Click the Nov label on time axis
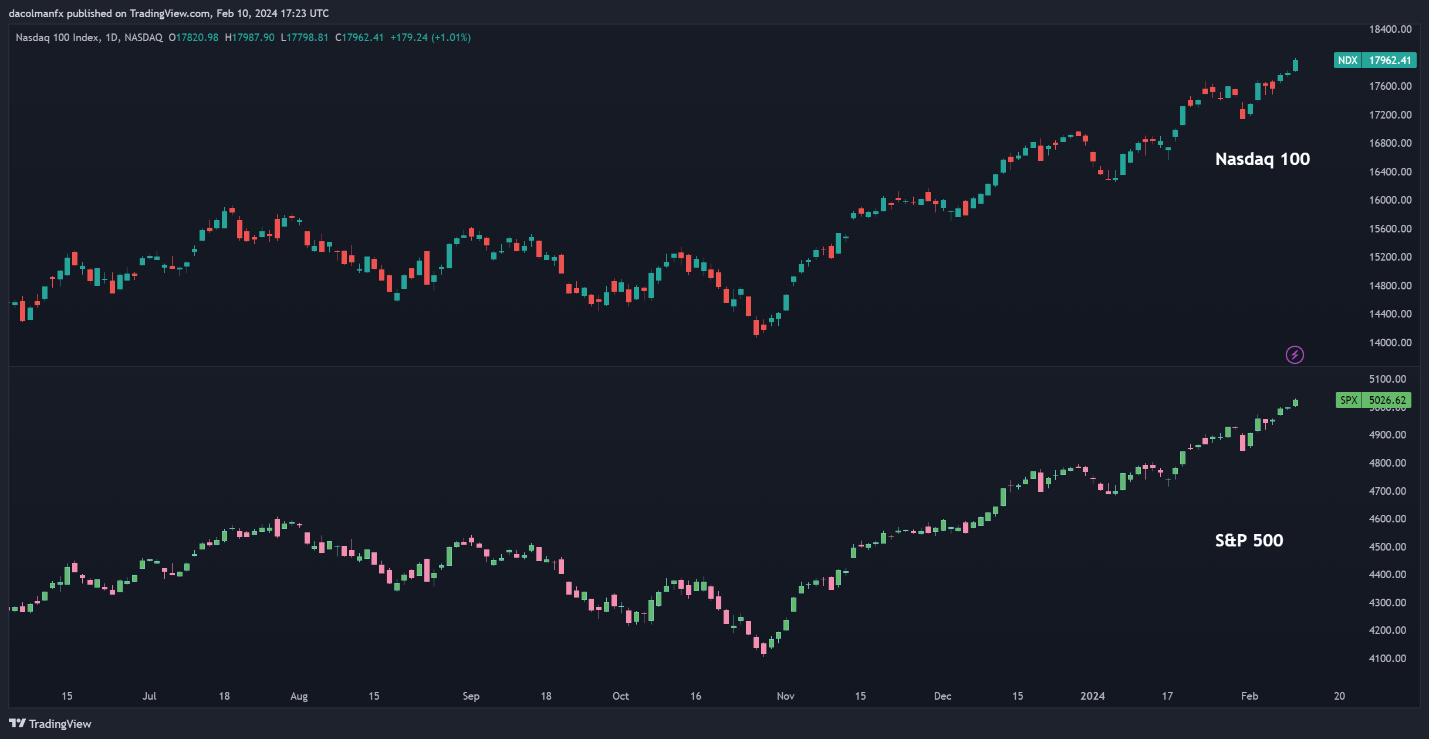The height and width of the screenshot is (739, 1429). tap(785, 695)
